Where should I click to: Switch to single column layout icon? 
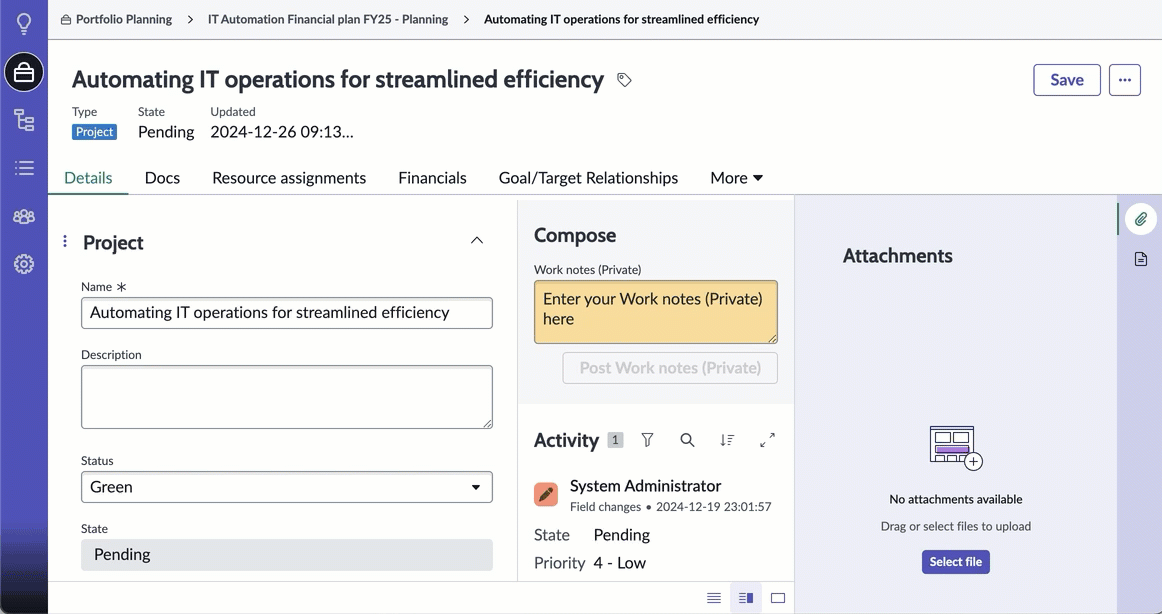coord(714,598)
